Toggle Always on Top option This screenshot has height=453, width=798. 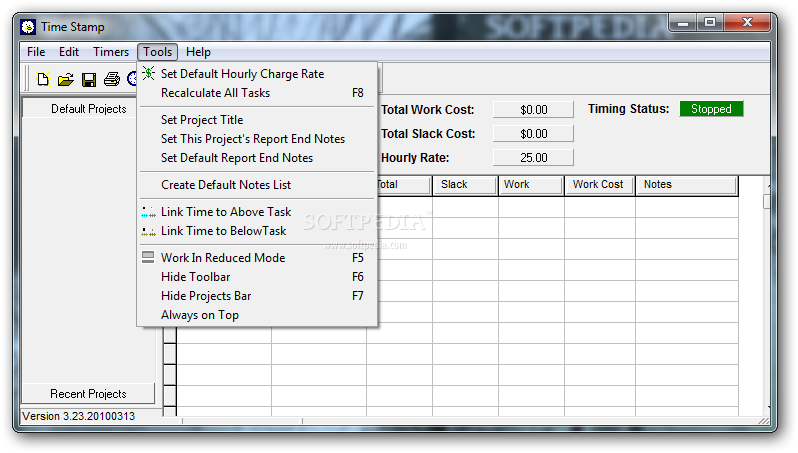(x=259, y=315)
